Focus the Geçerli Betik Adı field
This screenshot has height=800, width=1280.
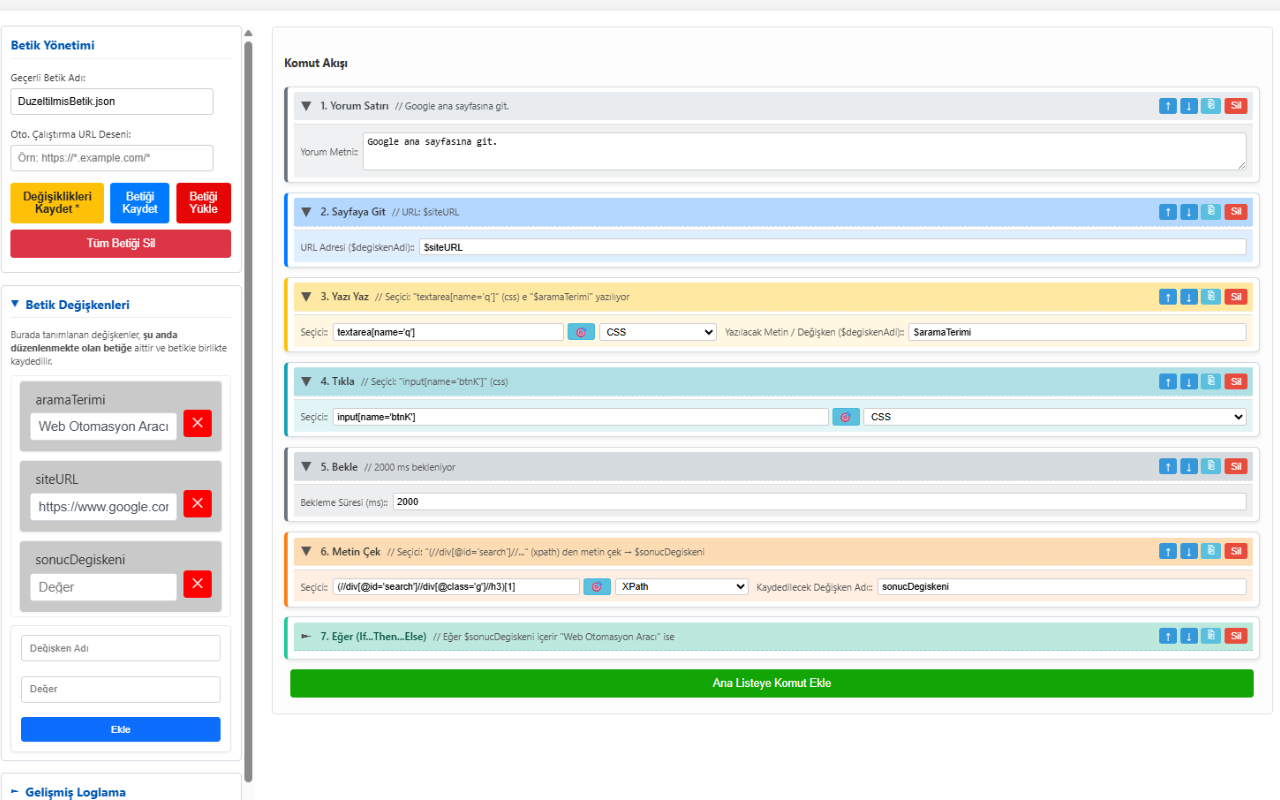[x=112, y=101]
